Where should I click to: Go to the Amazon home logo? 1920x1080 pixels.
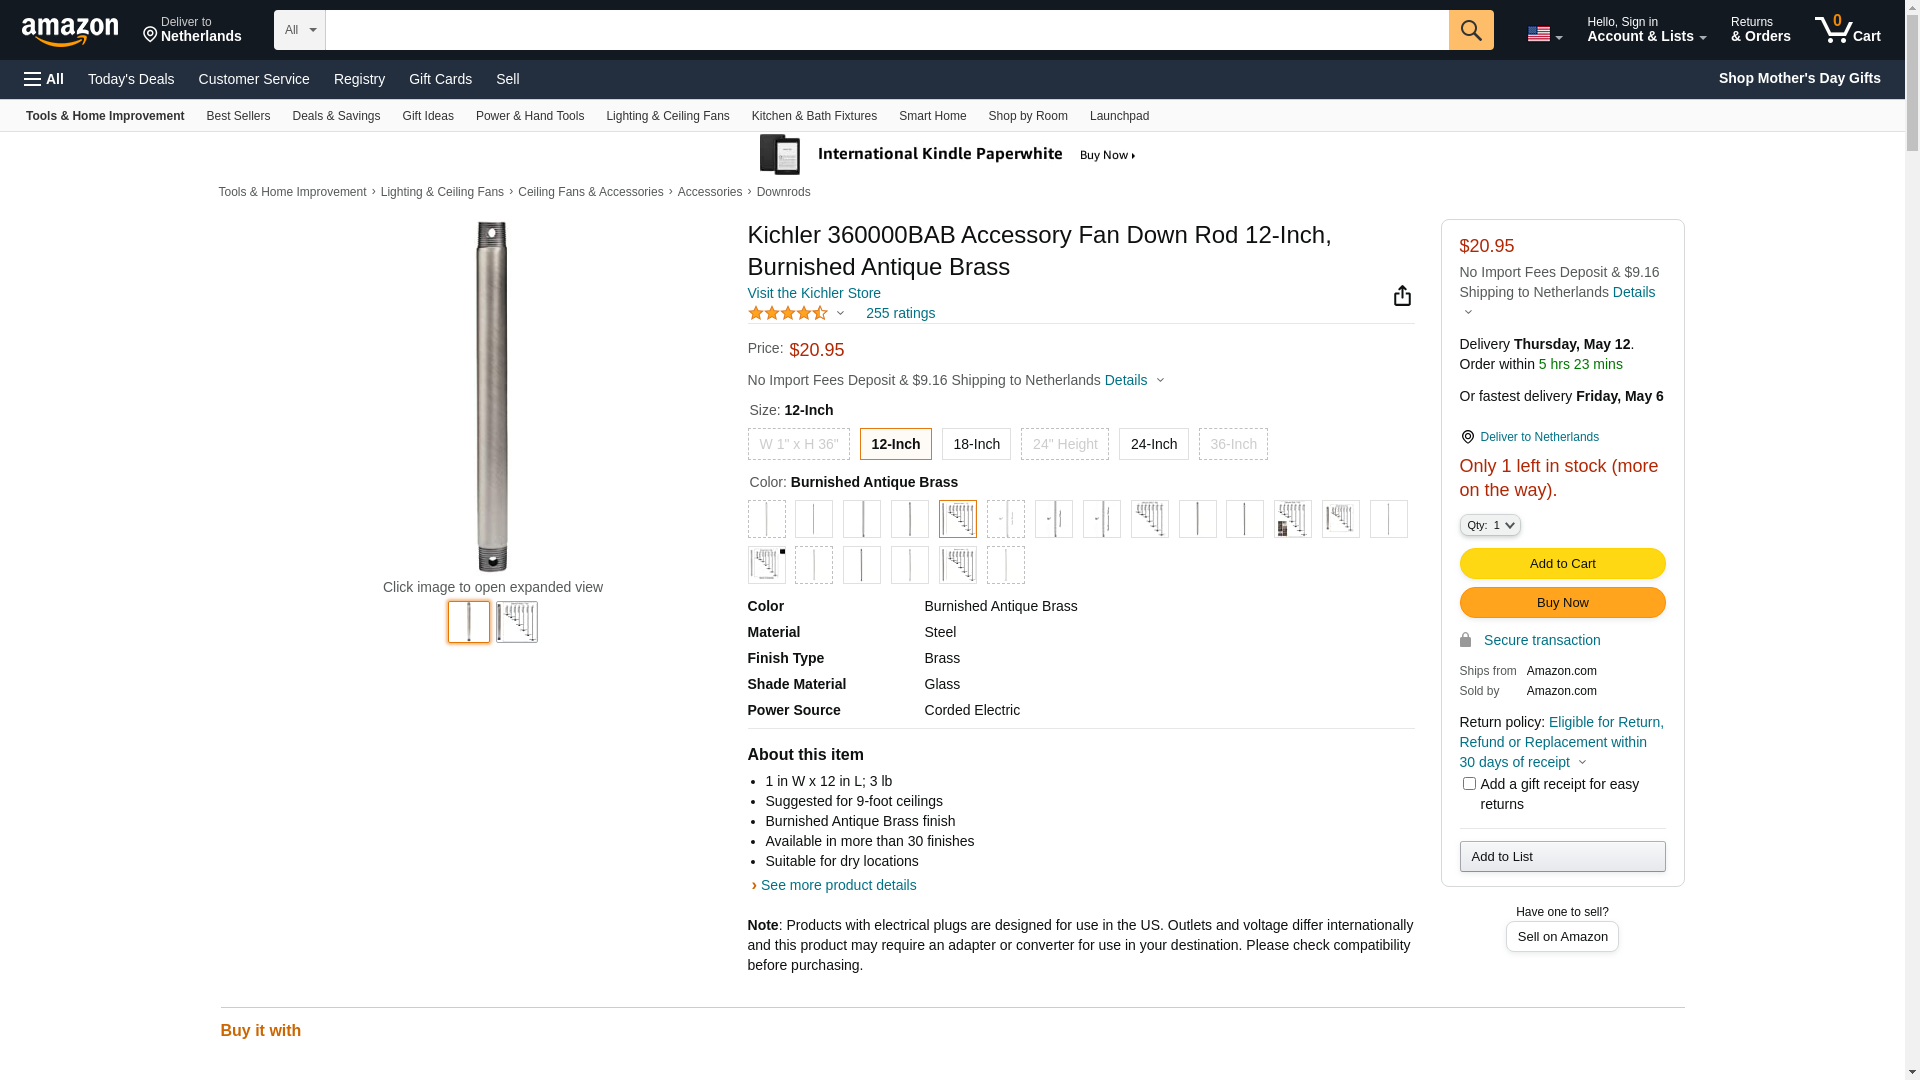(70, 32)
